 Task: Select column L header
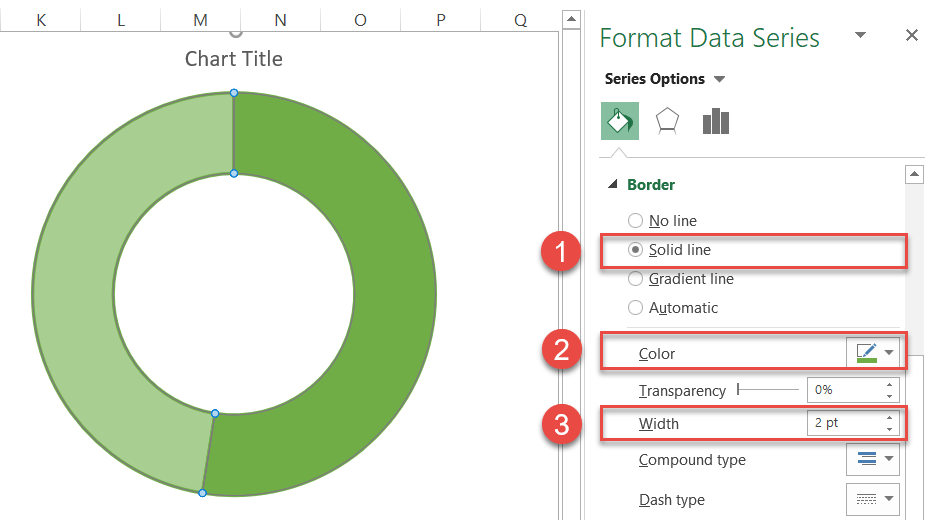click(x=121, y=20)
